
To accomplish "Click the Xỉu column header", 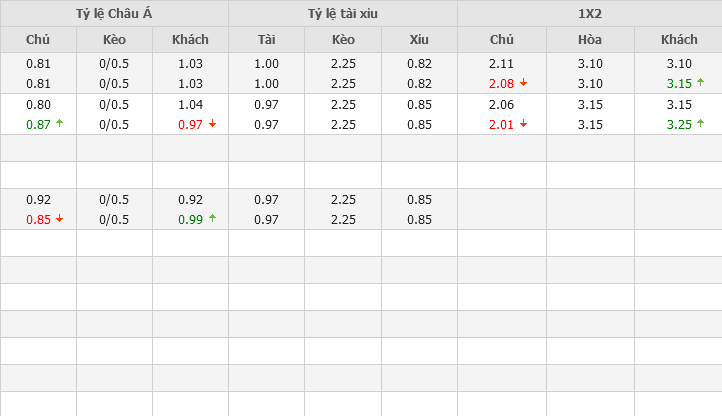I will [419, 40].
